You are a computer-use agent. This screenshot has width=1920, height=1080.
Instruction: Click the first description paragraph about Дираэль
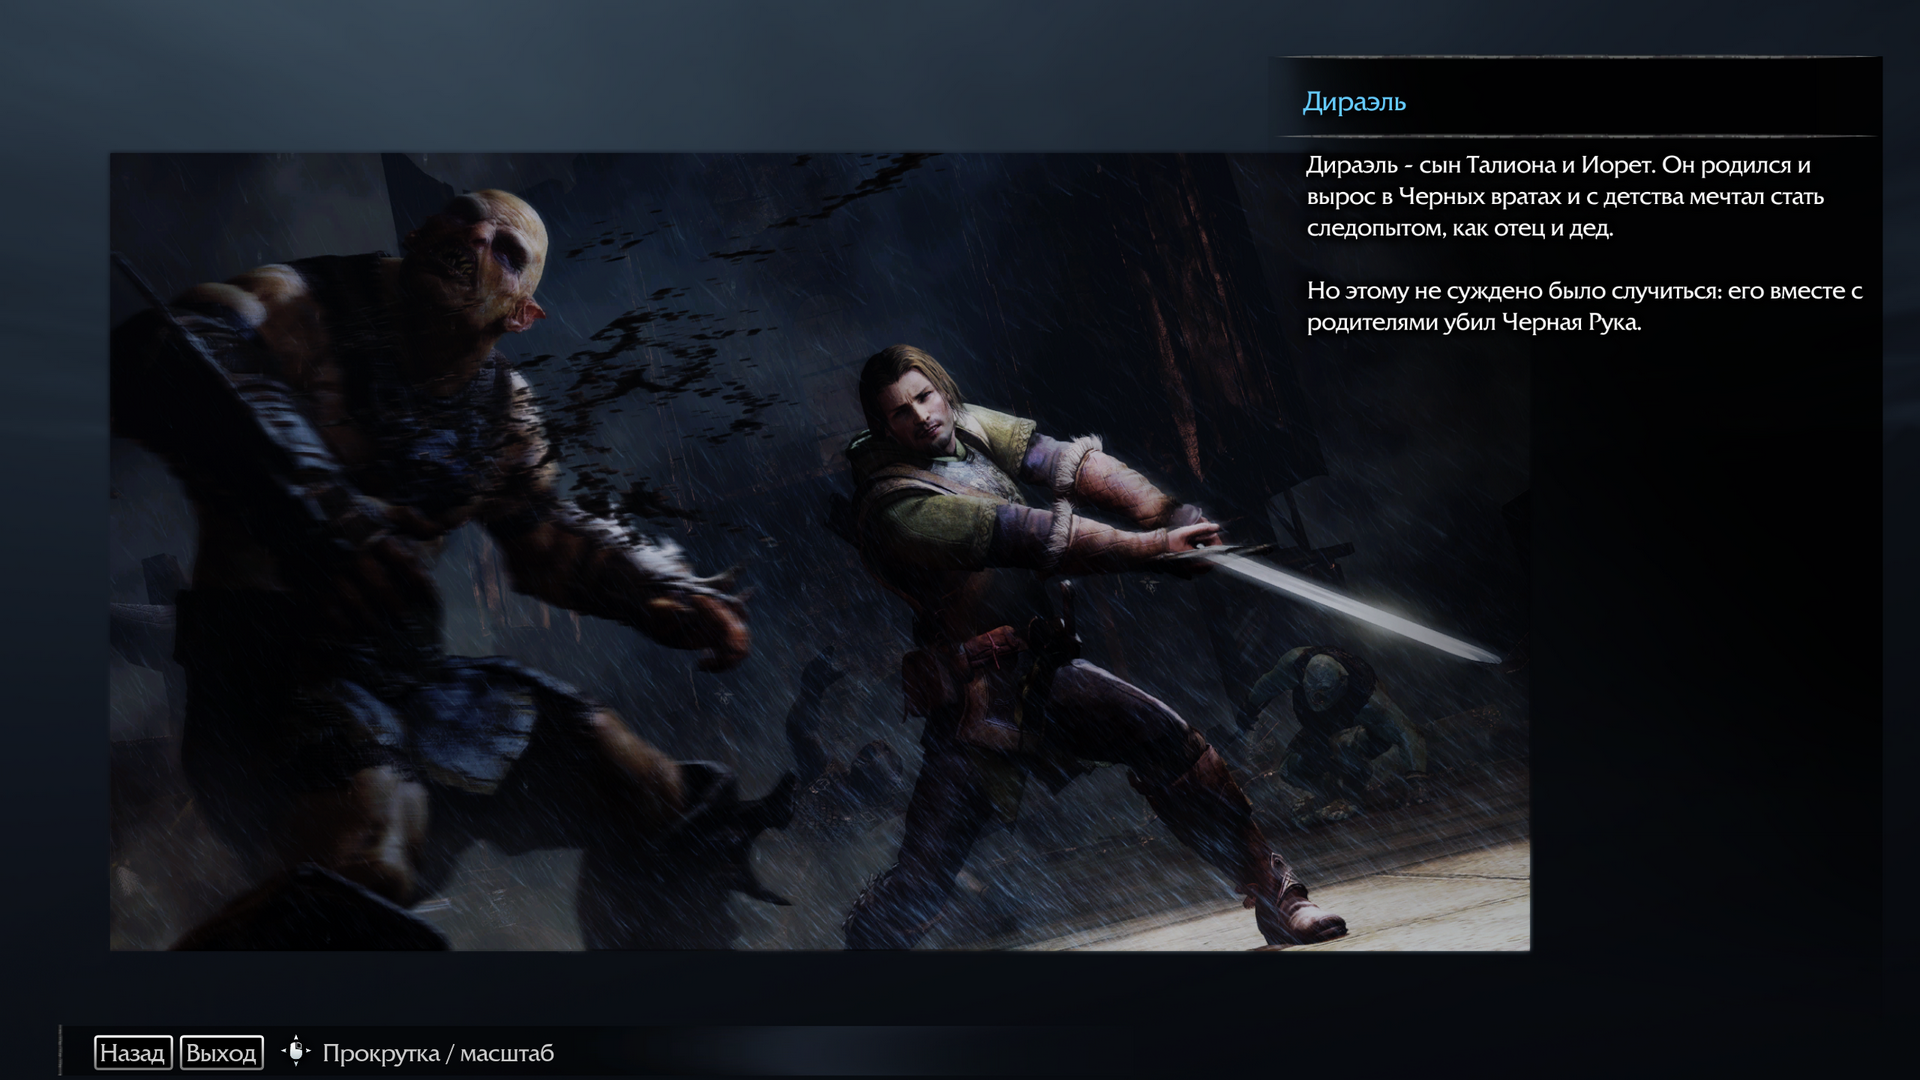[x=1565, y=196]
